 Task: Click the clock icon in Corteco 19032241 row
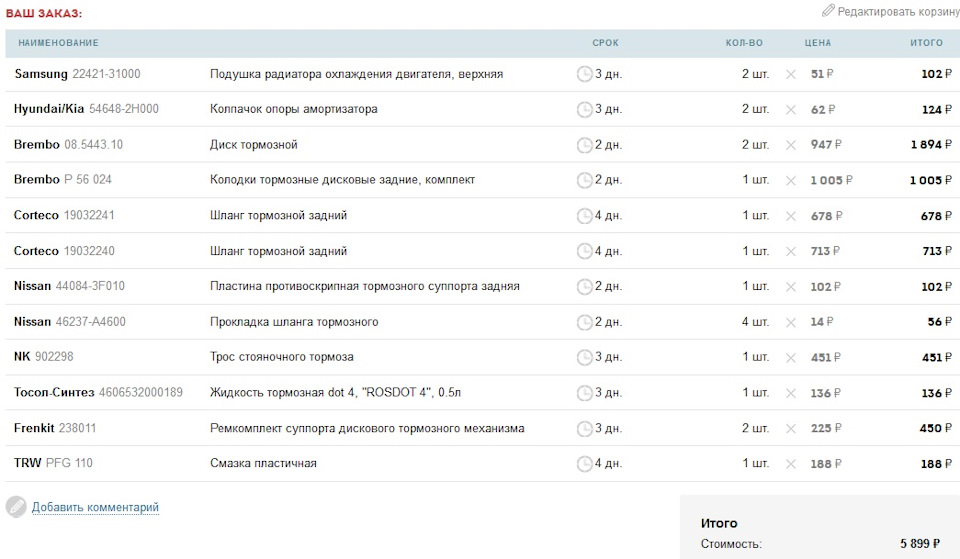click(x=585, y=216)
